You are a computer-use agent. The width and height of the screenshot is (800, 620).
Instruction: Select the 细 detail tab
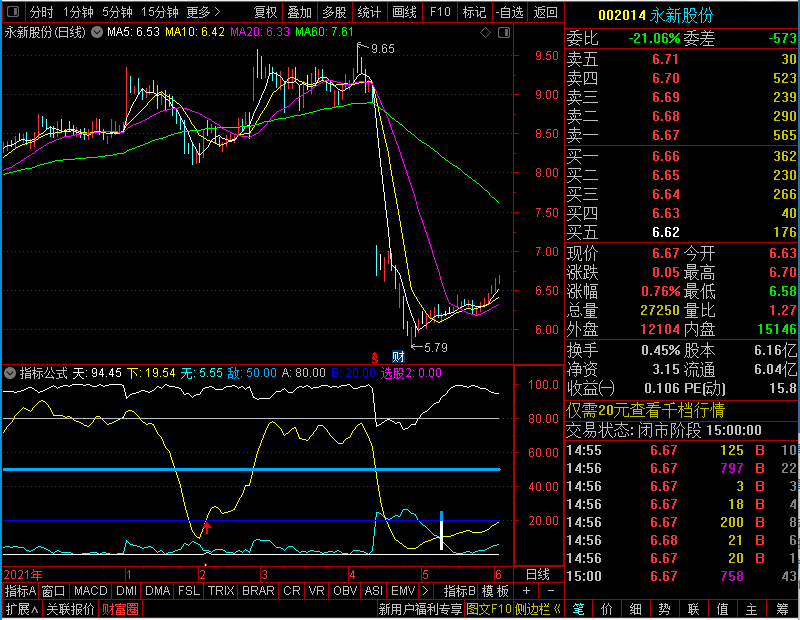point(635,609)
